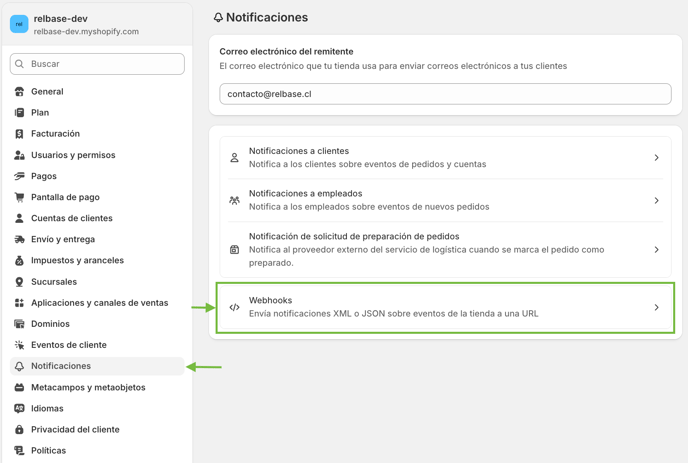This screenshot has height=463, width=688.
Task: Expand the Webhooks row chevron
Action: pos(656,308)
